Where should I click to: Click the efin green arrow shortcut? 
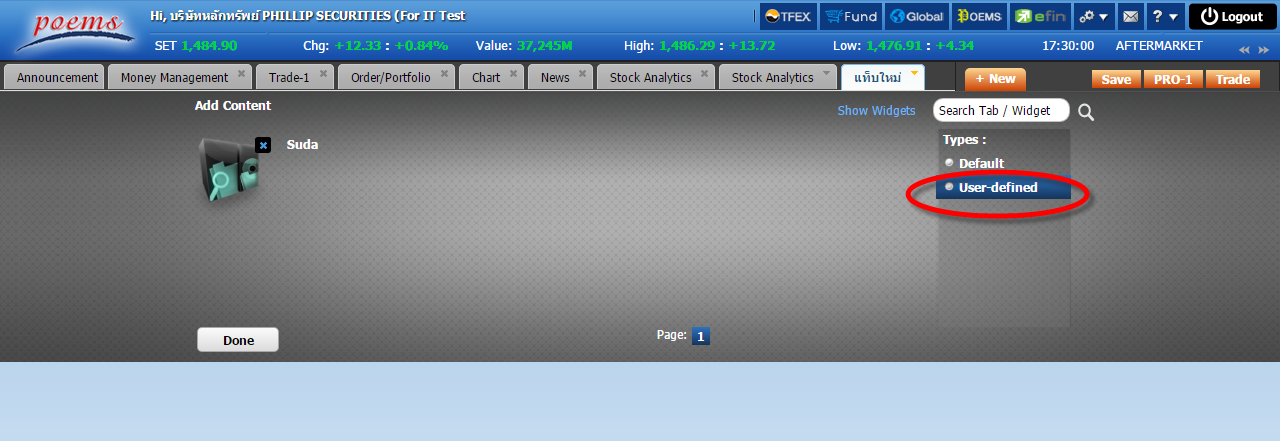tap(1040, 16)
